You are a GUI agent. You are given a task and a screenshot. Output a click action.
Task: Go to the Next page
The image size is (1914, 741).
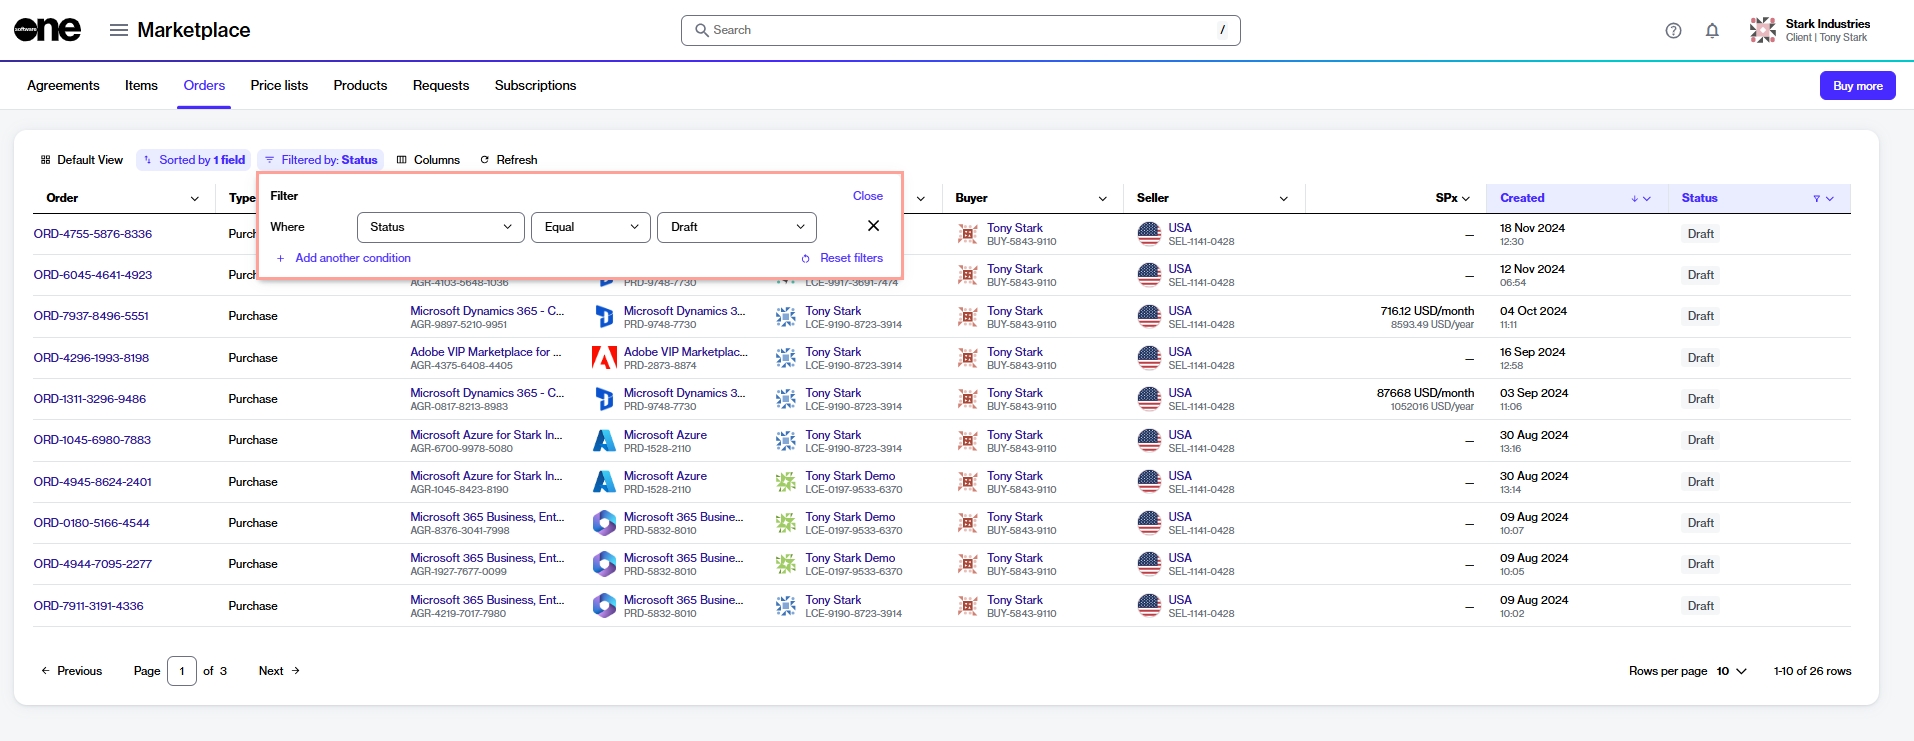point(279,671)
